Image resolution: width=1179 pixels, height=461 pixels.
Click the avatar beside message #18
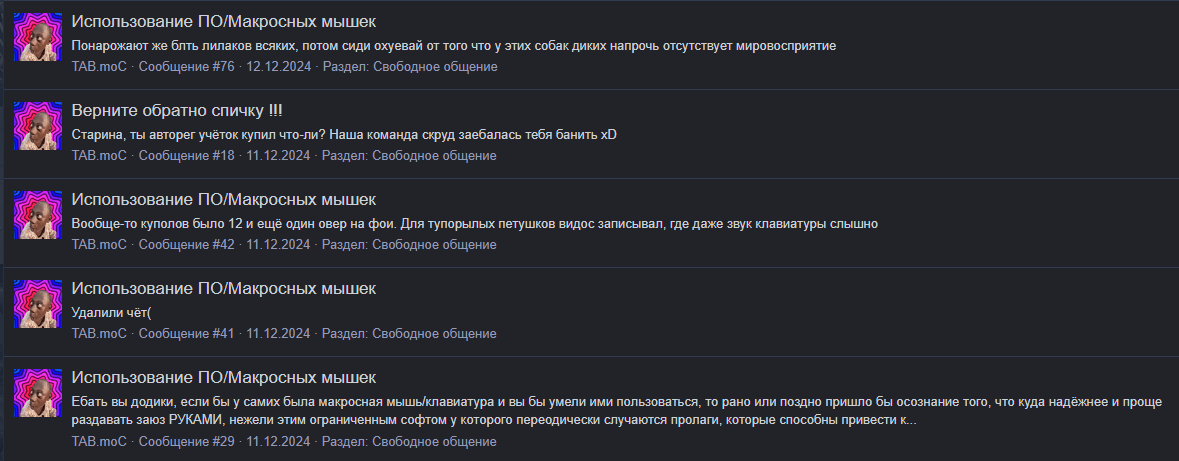tap(38, 127)
